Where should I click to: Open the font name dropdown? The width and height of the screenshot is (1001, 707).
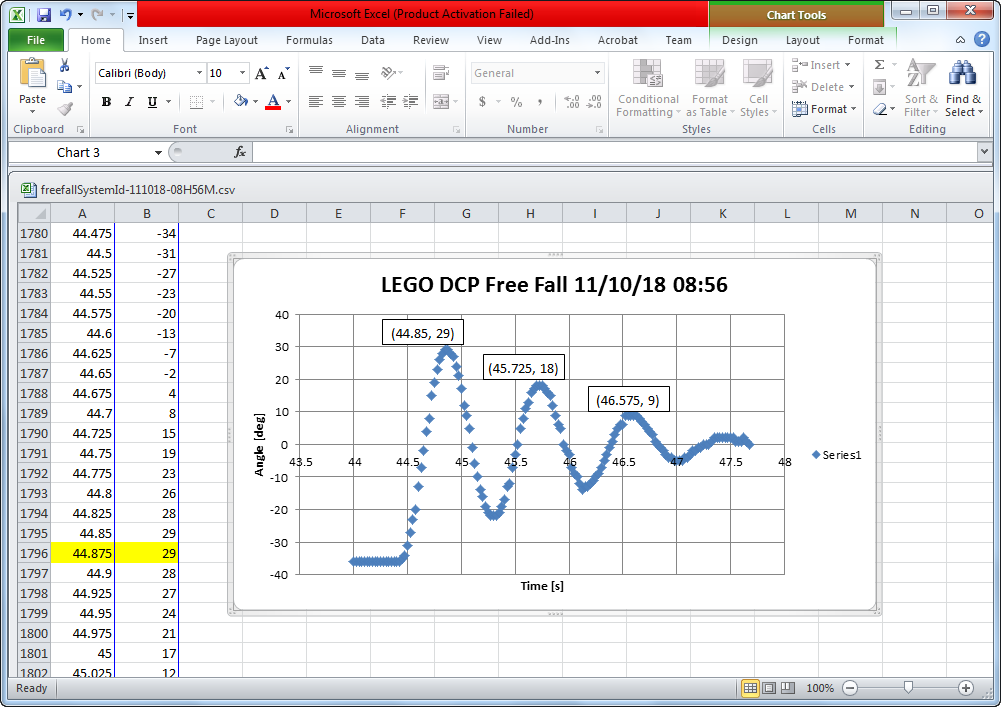199,73
